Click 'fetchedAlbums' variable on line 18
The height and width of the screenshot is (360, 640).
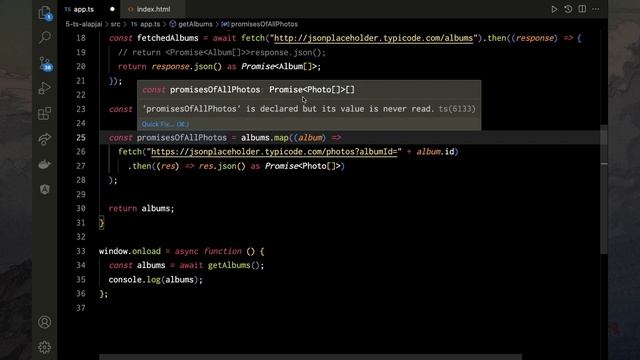167,38
